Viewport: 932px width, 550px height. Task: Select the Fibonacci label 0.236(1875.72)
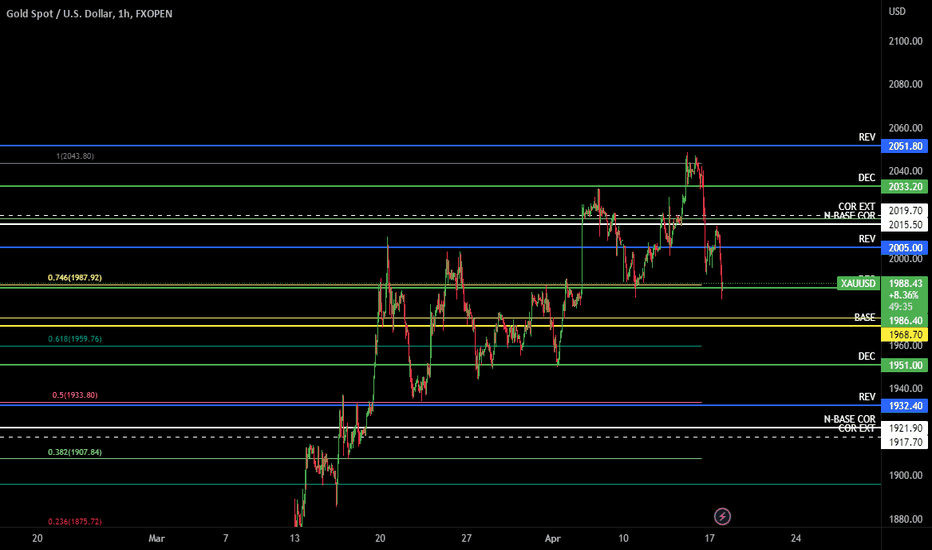tap(74, 521)
